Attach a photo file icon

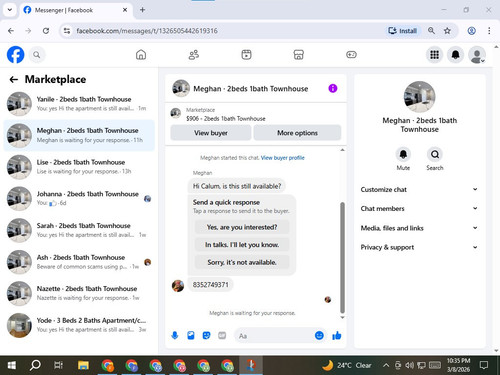[x=191, y=335]
